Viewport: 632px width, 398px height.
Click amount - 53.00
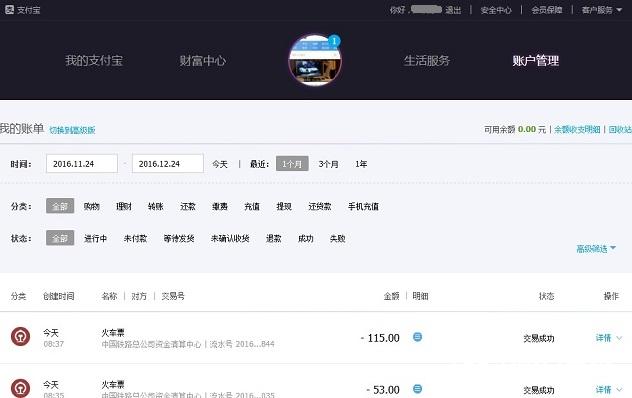pos(383,390)
